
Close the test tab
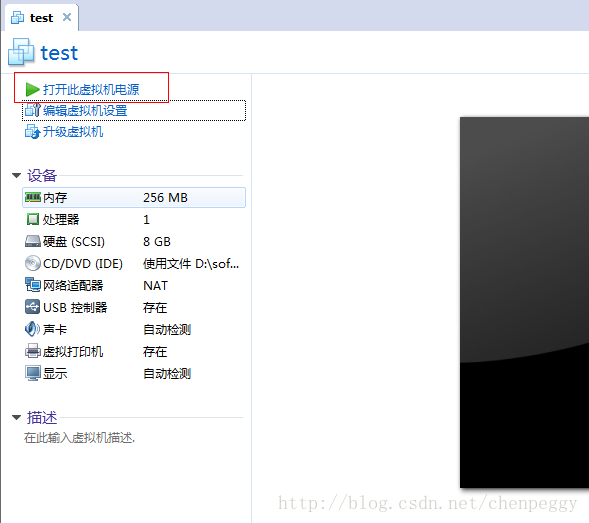[x=67, y=17]
